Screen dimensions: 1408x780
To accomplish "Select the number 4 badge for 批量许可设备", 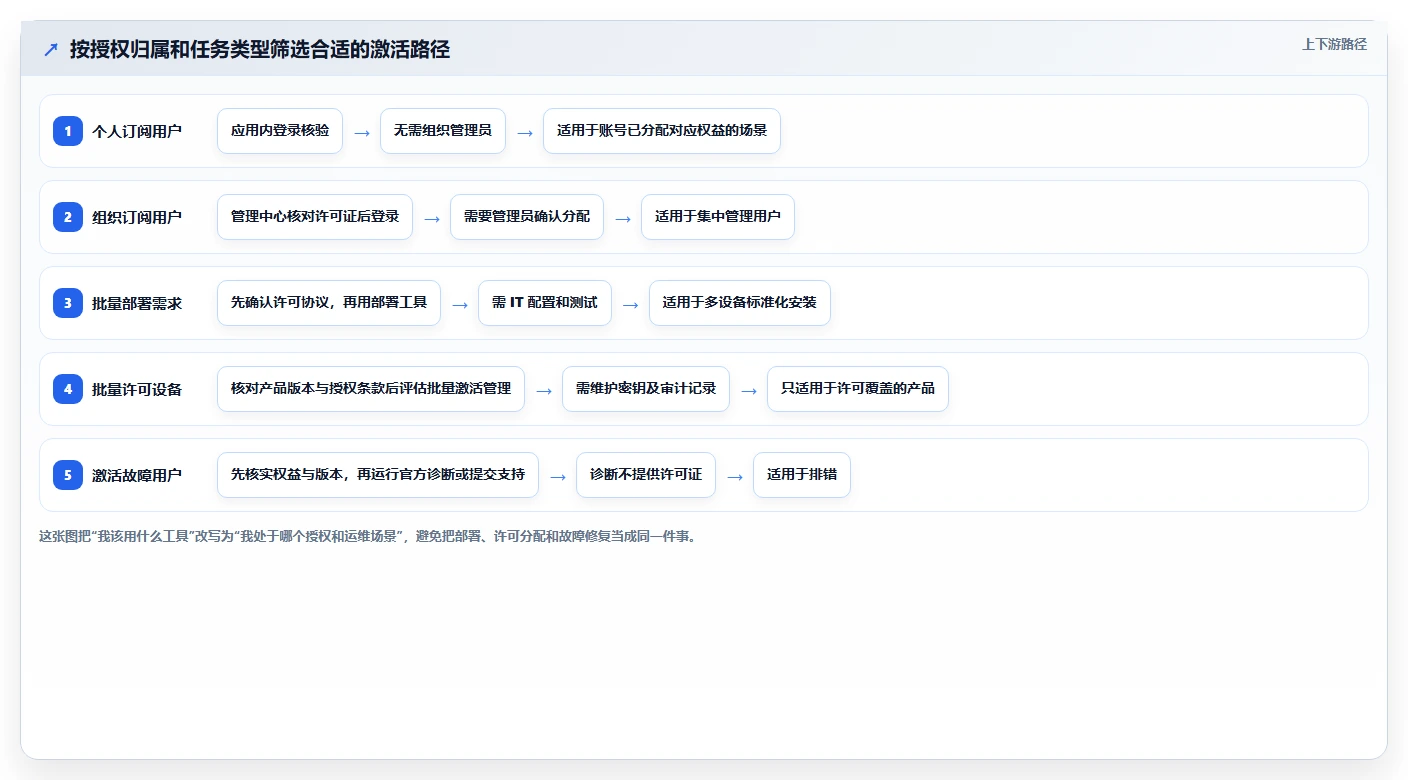I will click(68, 389).
